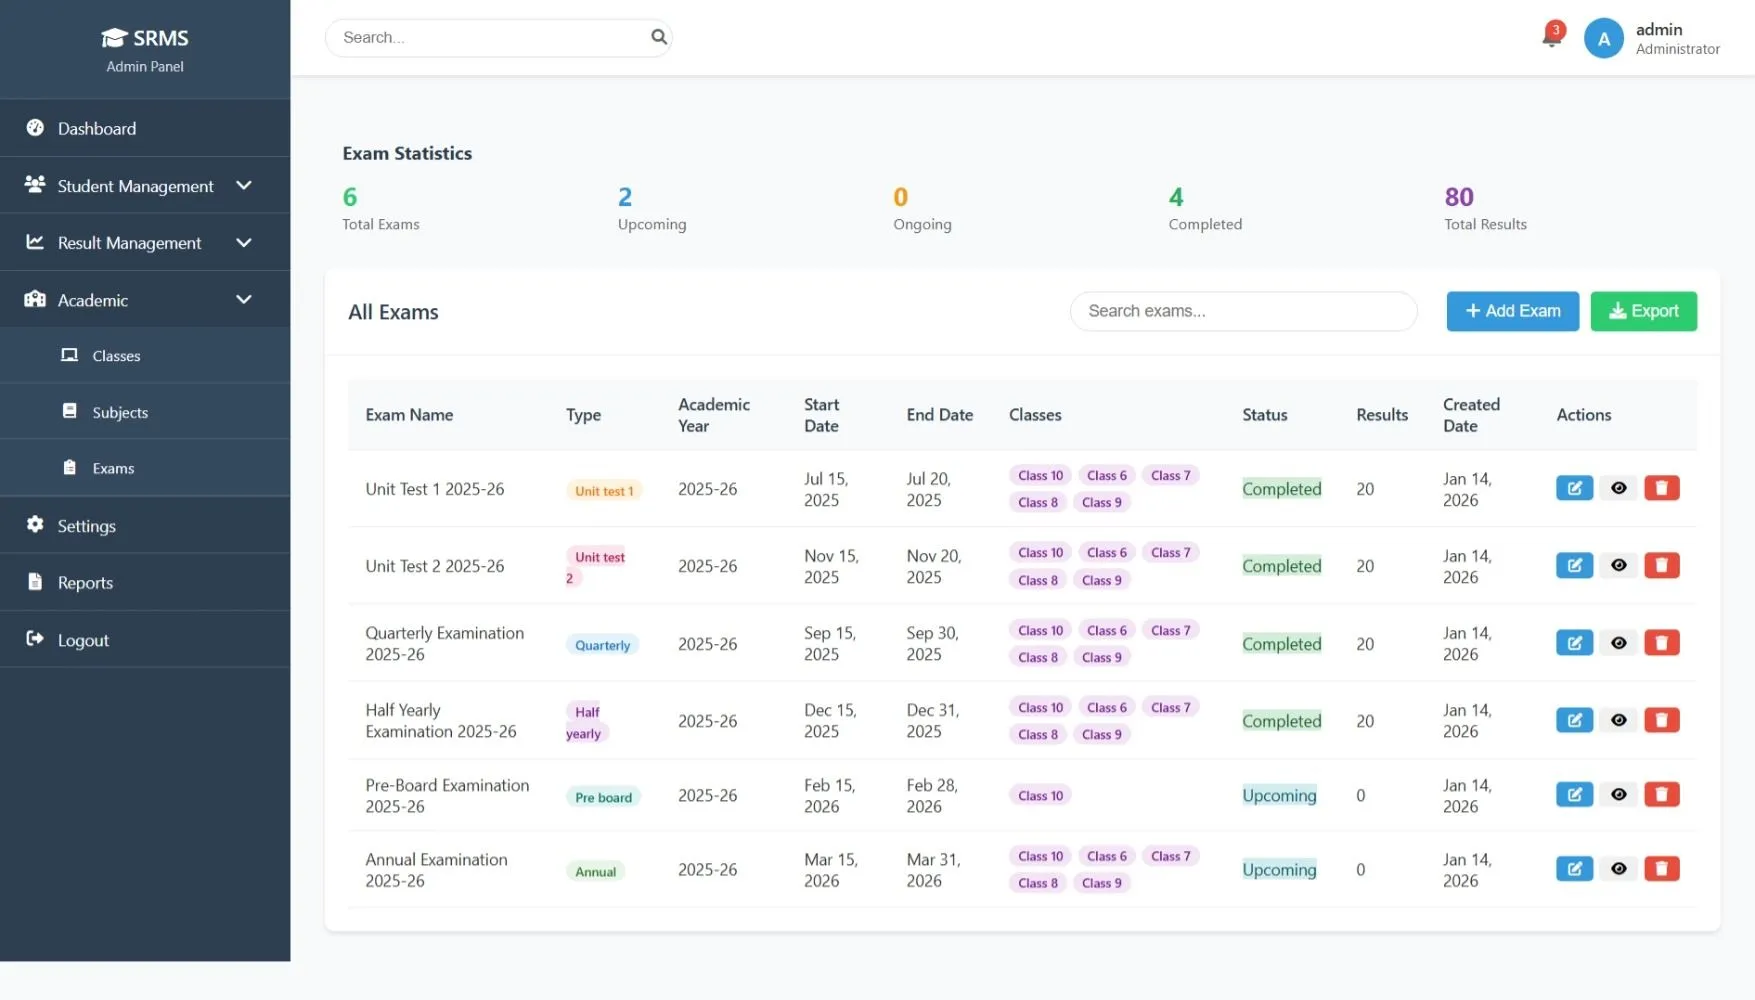Open Reports from the sidebar

click(86, 582)
